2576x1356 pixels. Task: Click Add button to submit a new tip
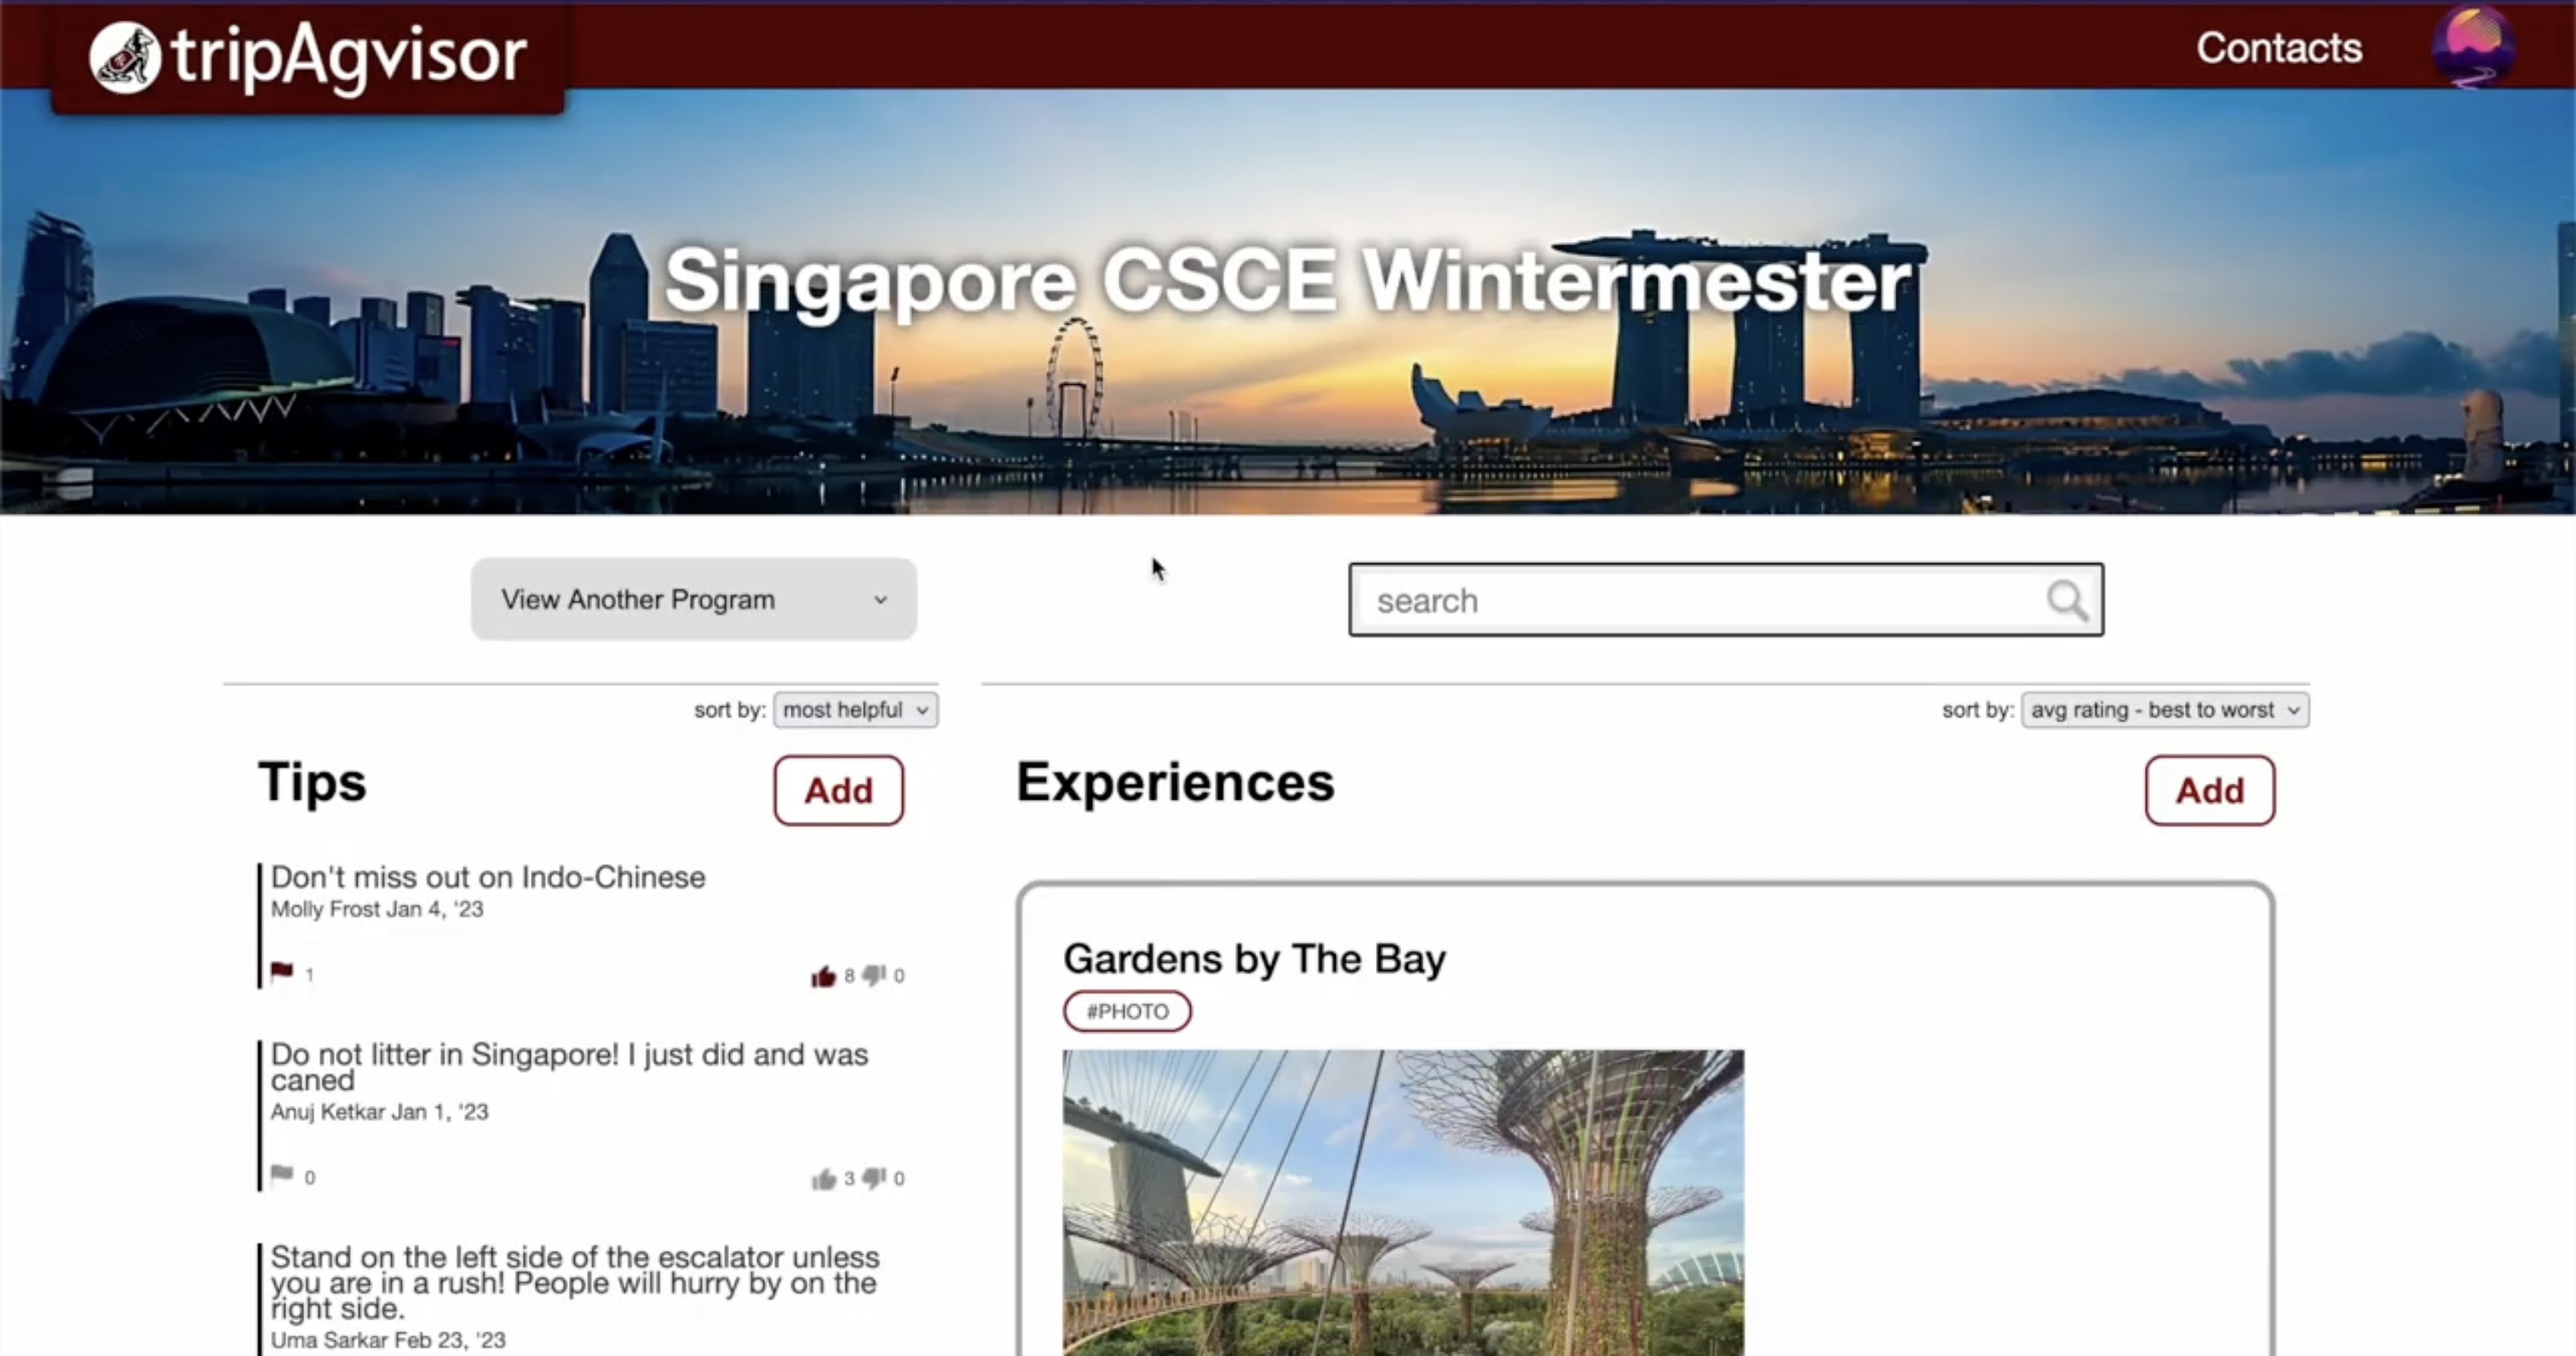(838, 789)
